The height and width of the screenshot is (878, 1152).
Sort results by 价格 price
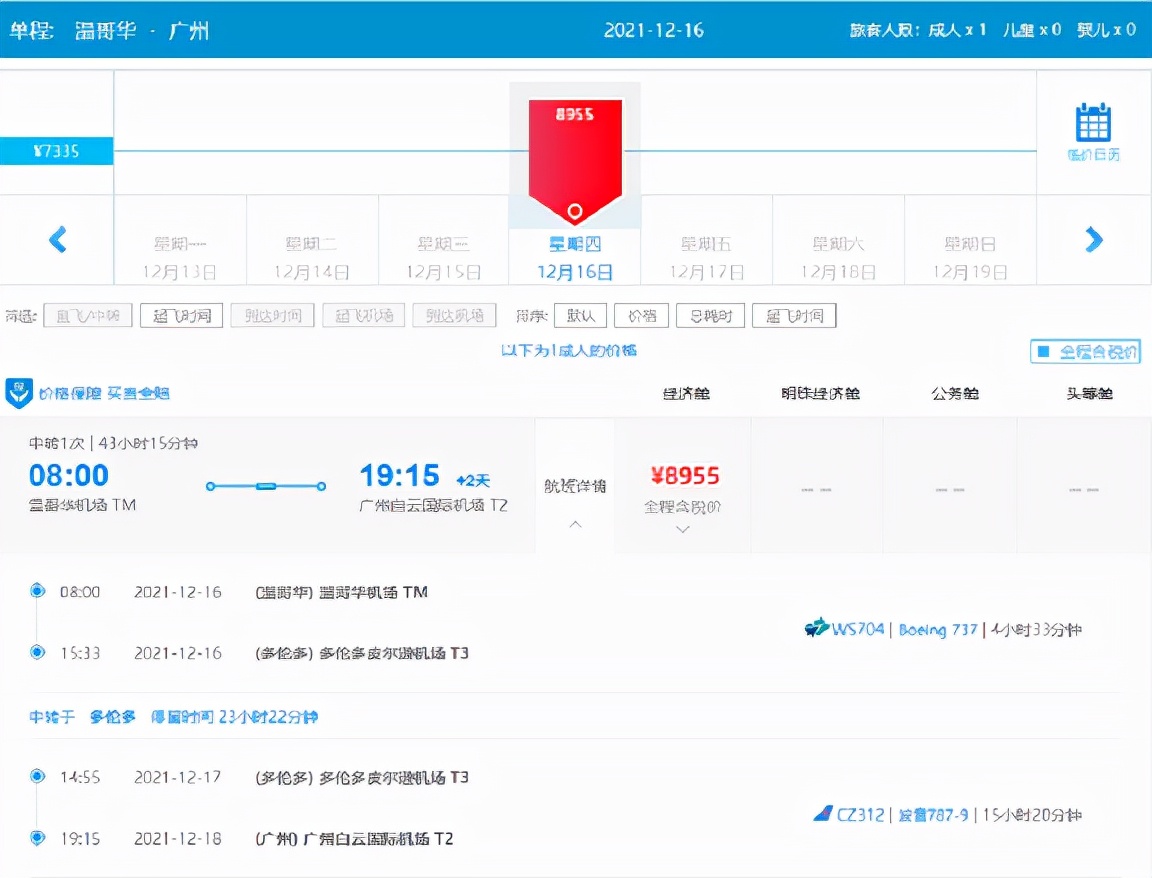tap(641, 315)
